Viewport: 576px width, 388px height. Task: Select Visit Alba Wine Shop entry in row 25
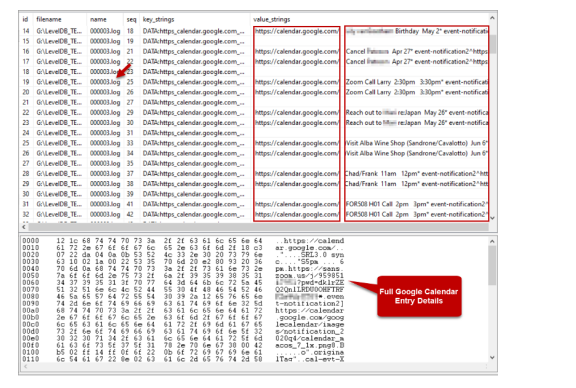tap(417, 143)
